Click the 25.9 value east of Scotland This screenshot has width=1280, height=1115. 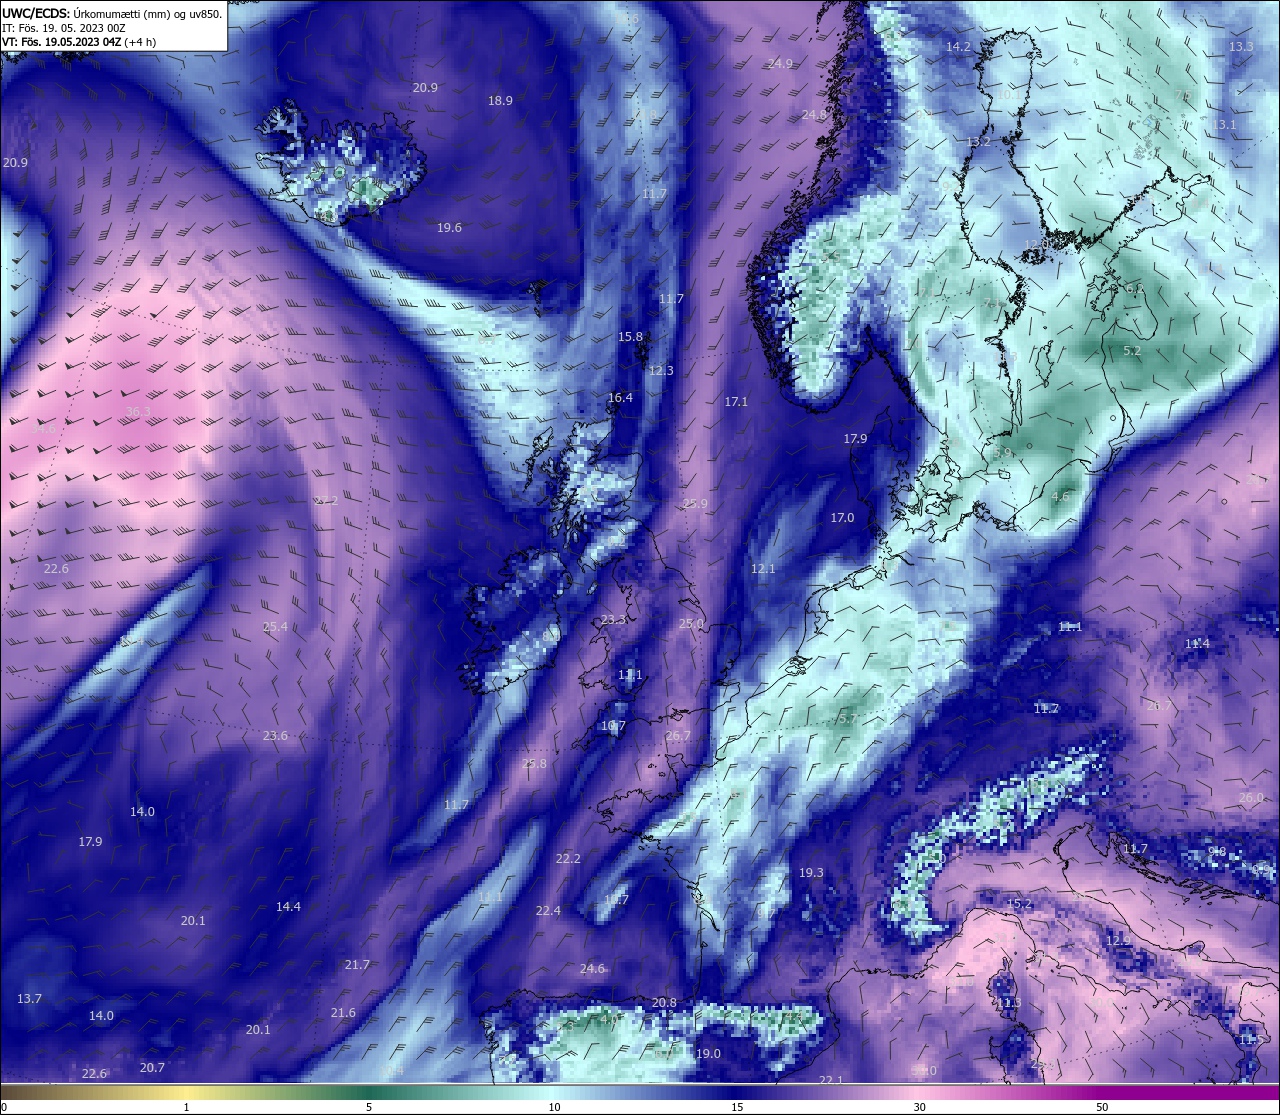pyautogui.click(x=695, y=504)
